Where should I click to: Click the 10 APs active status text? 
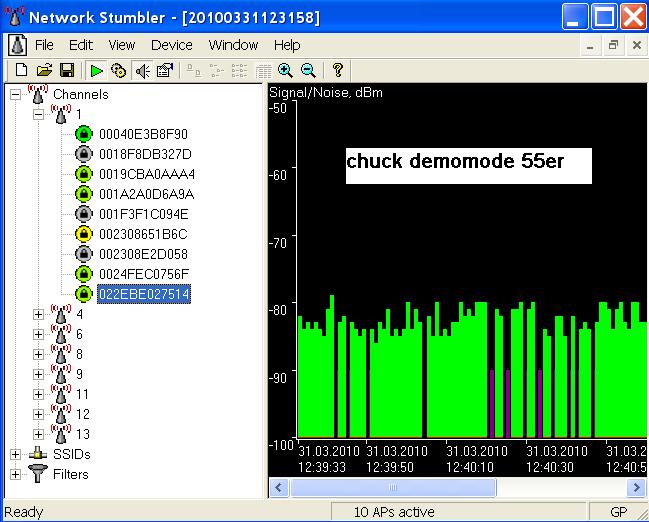(394, 512)
